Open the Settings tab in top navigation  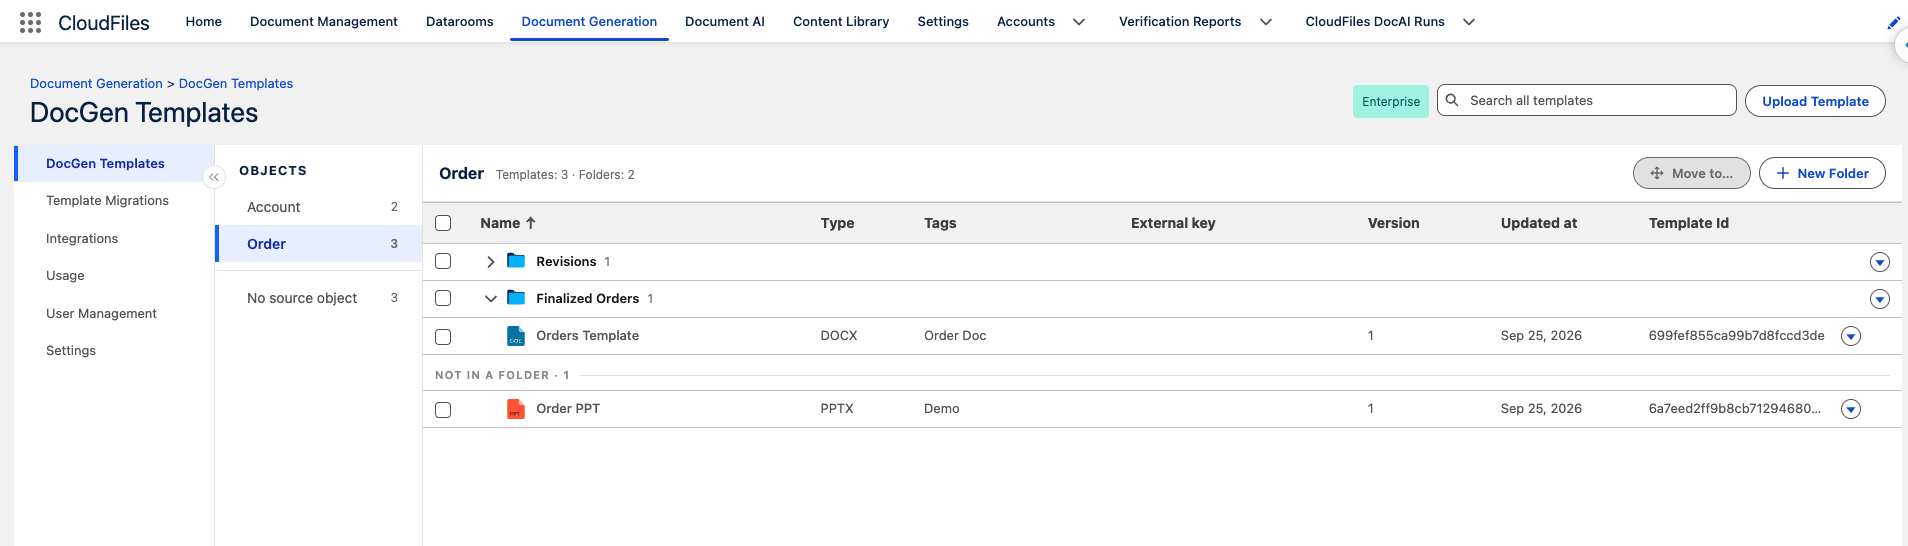click(x=943, y=21)
